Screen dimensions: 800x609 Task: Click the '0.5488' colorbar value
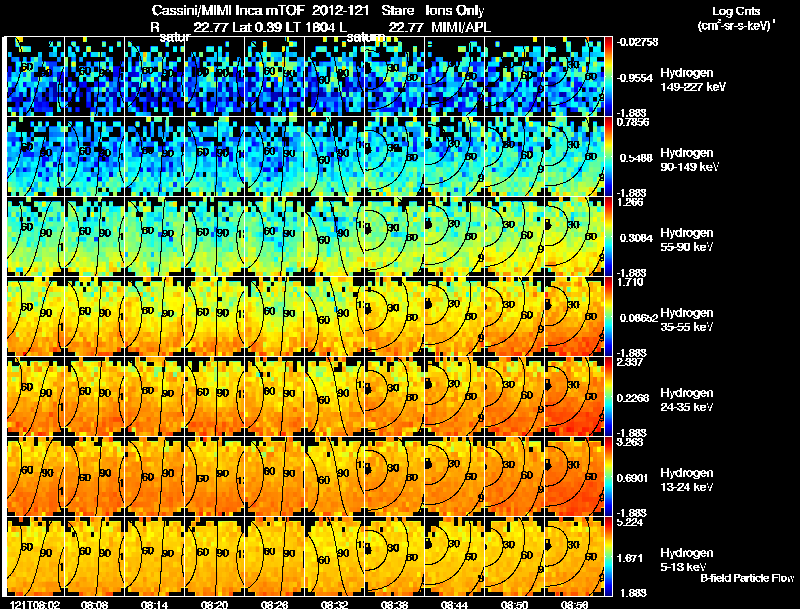coord(636,158)
